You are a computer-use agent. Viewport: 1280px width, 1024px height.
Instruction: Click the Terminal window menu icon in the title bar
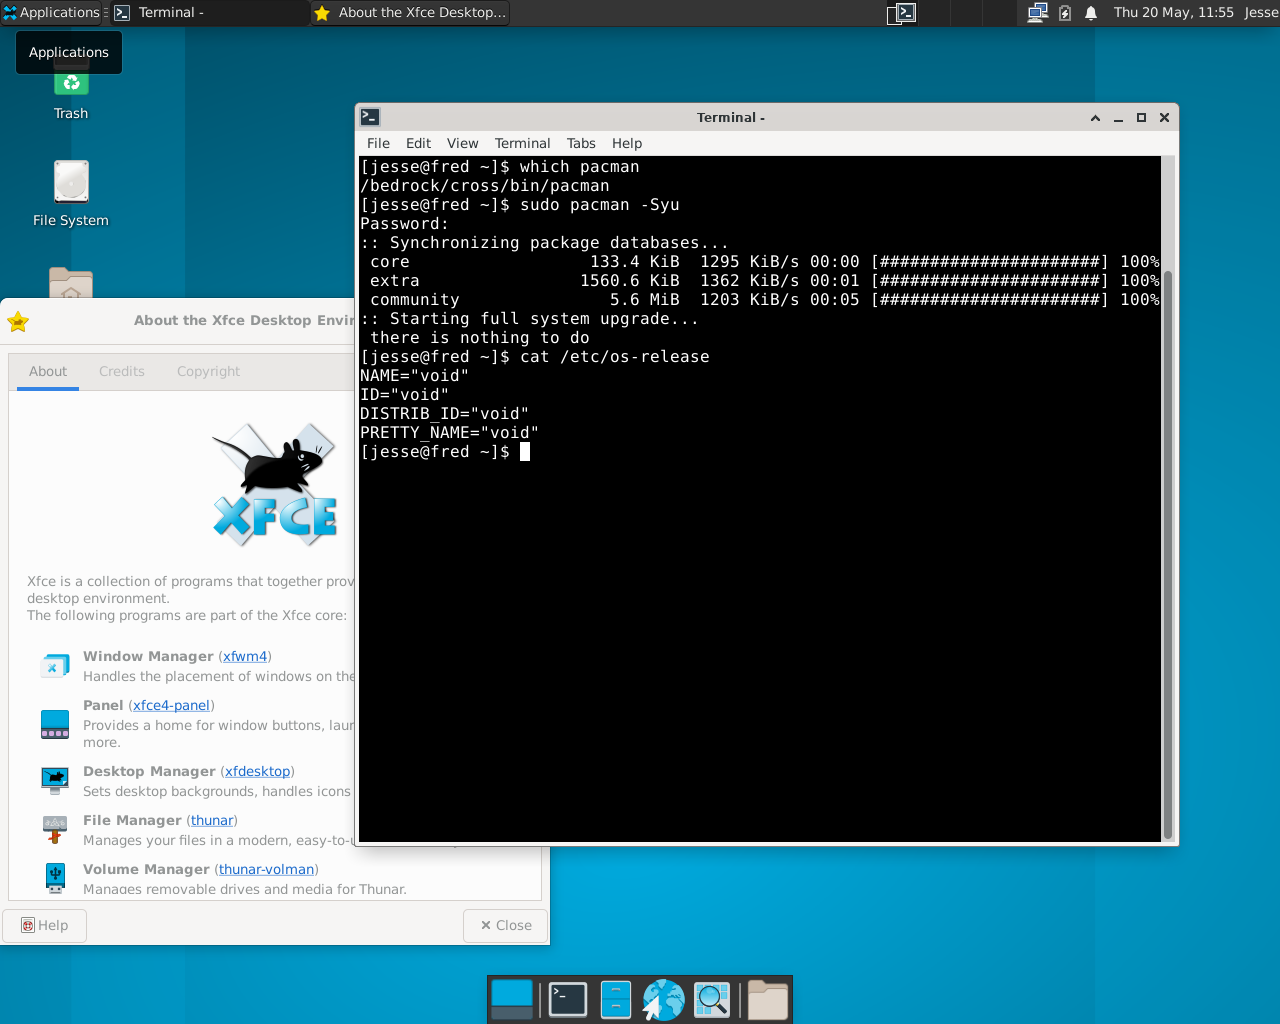click(370, 117)
